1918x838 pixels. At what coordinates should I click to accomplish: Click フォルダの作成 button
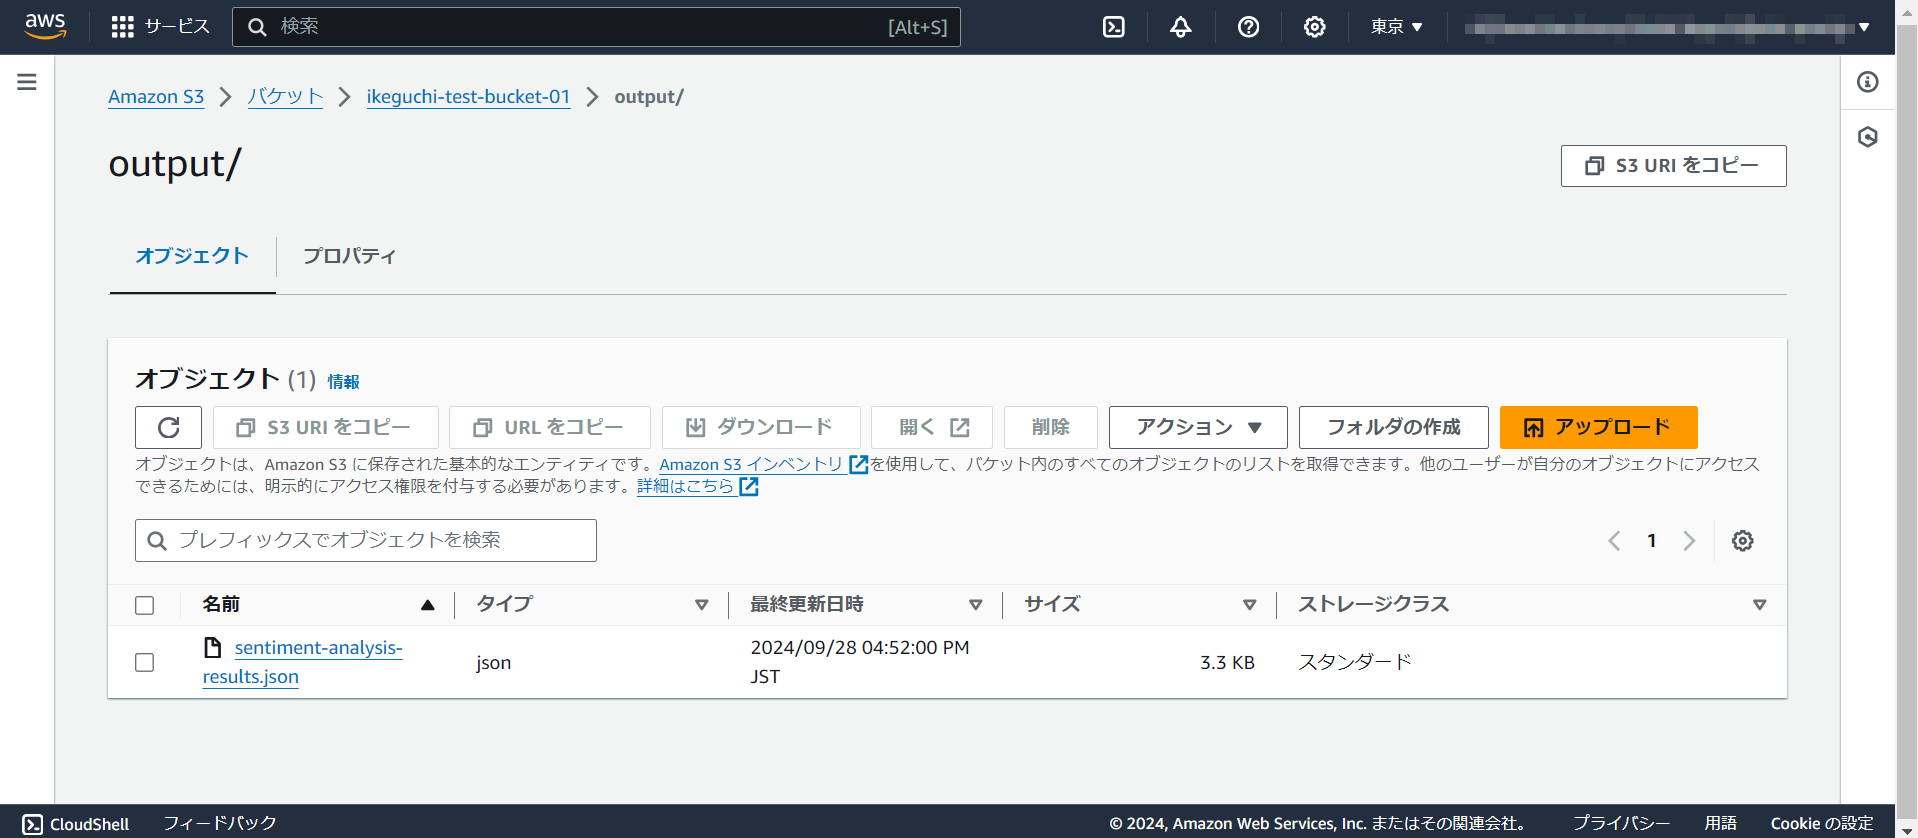(1393, 428)
